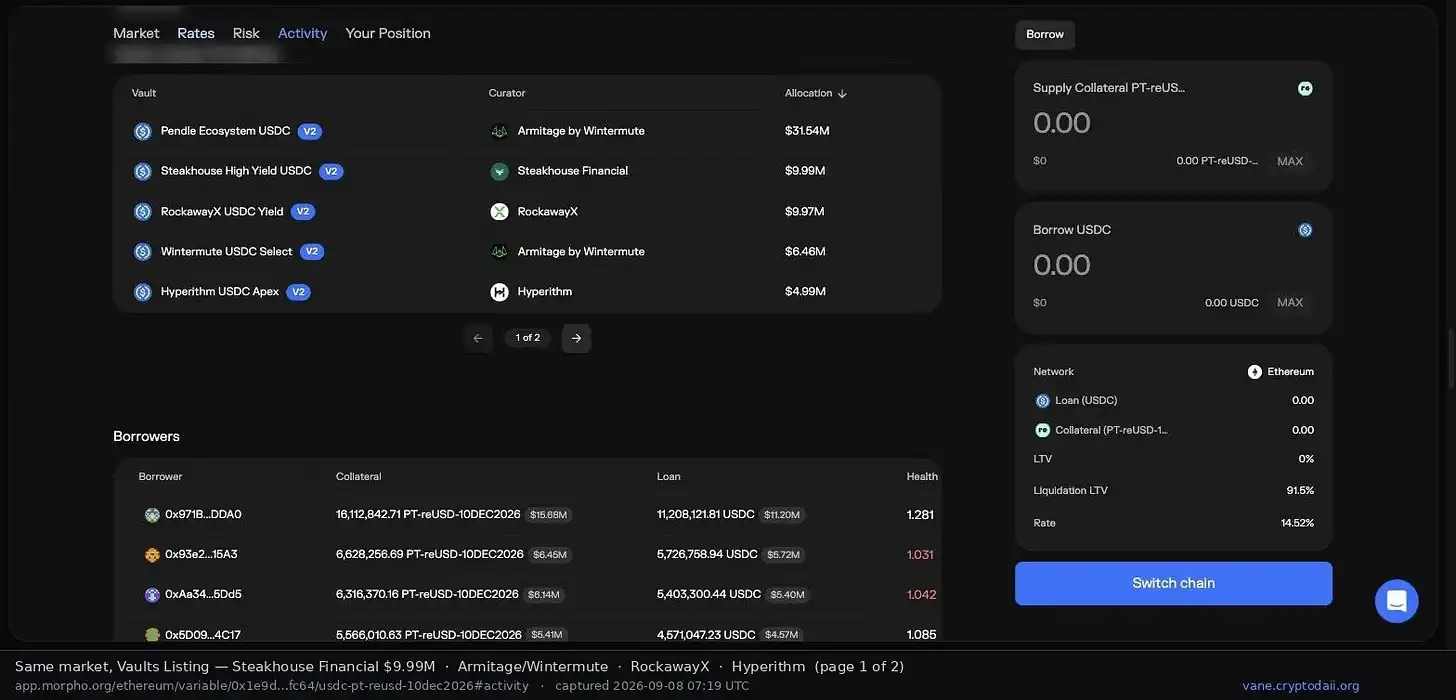Click Wintermute USDC Select vault icon
Screen dimensions: 1456x700
coord(143,252)
